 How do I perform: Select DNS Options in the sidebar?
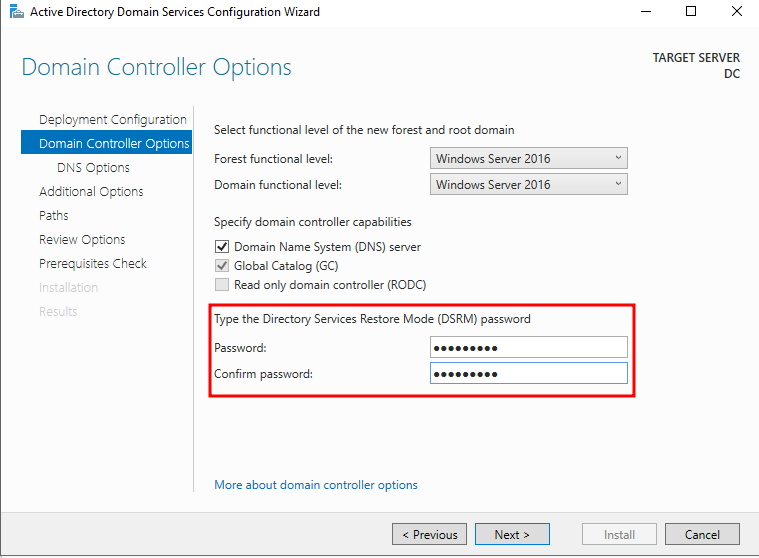(93, 167)
